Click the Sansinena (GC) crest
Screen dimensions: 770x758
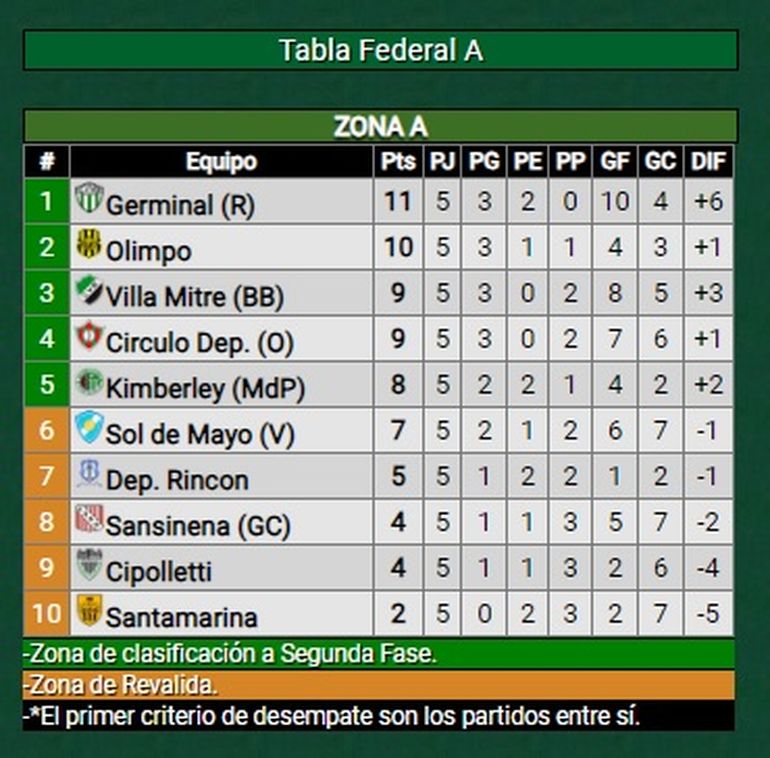[x=89, y=520]
